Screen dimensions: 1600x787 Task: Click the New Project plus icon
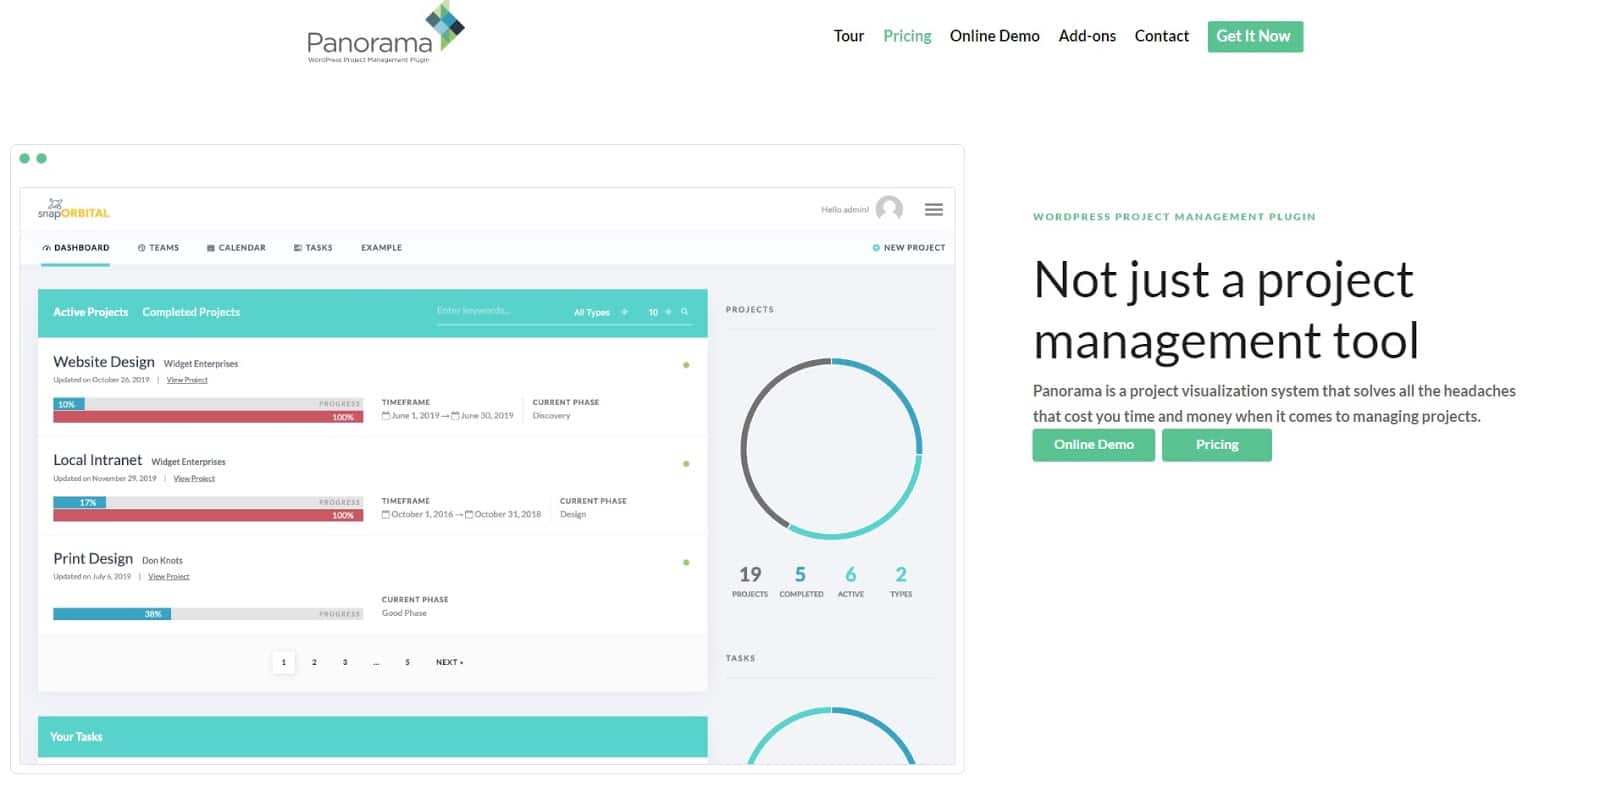coord(876,248)
